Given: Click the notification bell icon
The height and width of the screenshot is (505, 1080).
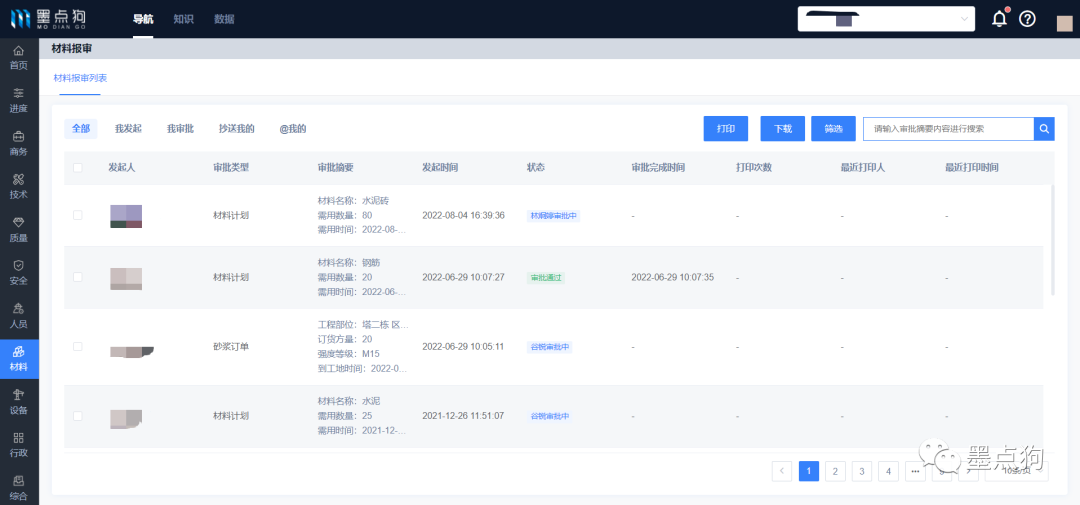Looking at the screenshot, I should pyautogui.click(x=998, y=19).
